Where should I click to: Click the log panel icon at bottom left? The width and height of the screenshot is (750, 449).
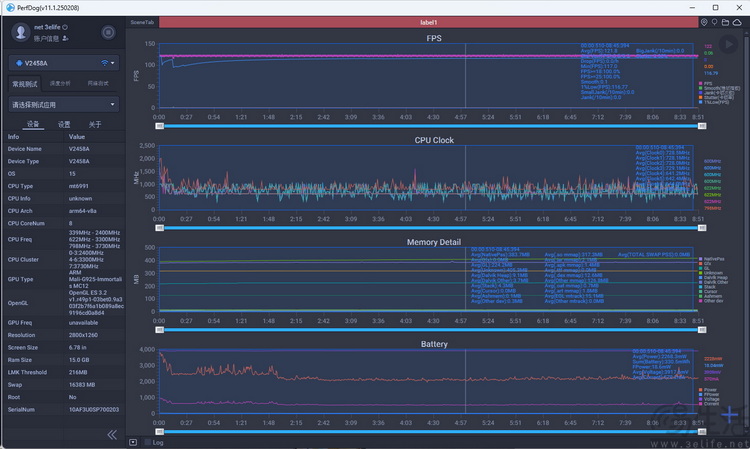133,442
